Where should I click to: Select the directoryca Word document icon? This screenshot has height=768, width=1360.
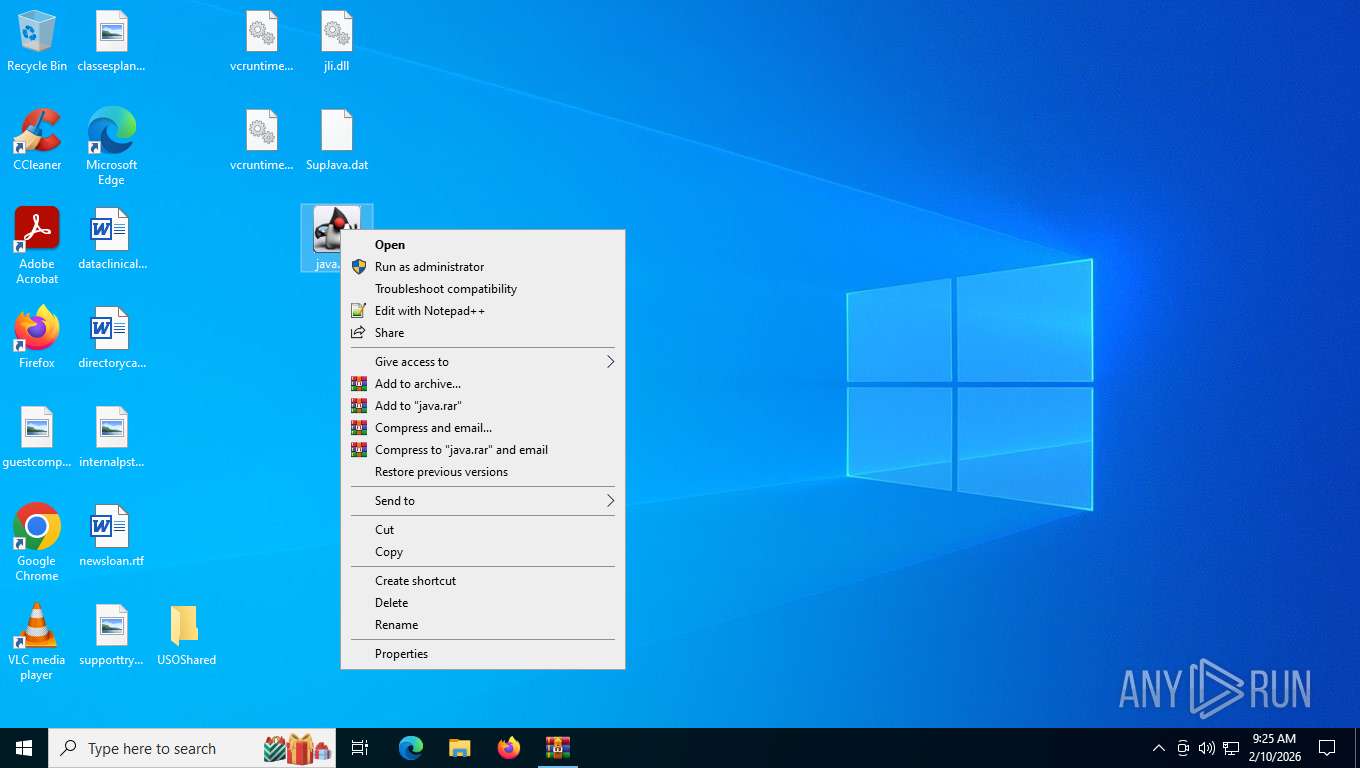111,339
